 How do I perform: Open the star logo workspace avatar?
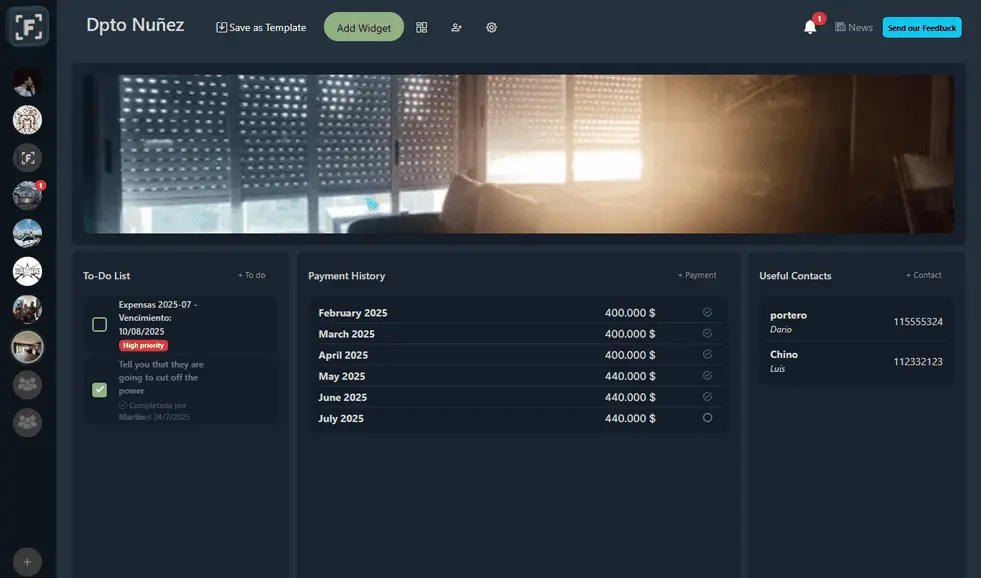point(28,271)
